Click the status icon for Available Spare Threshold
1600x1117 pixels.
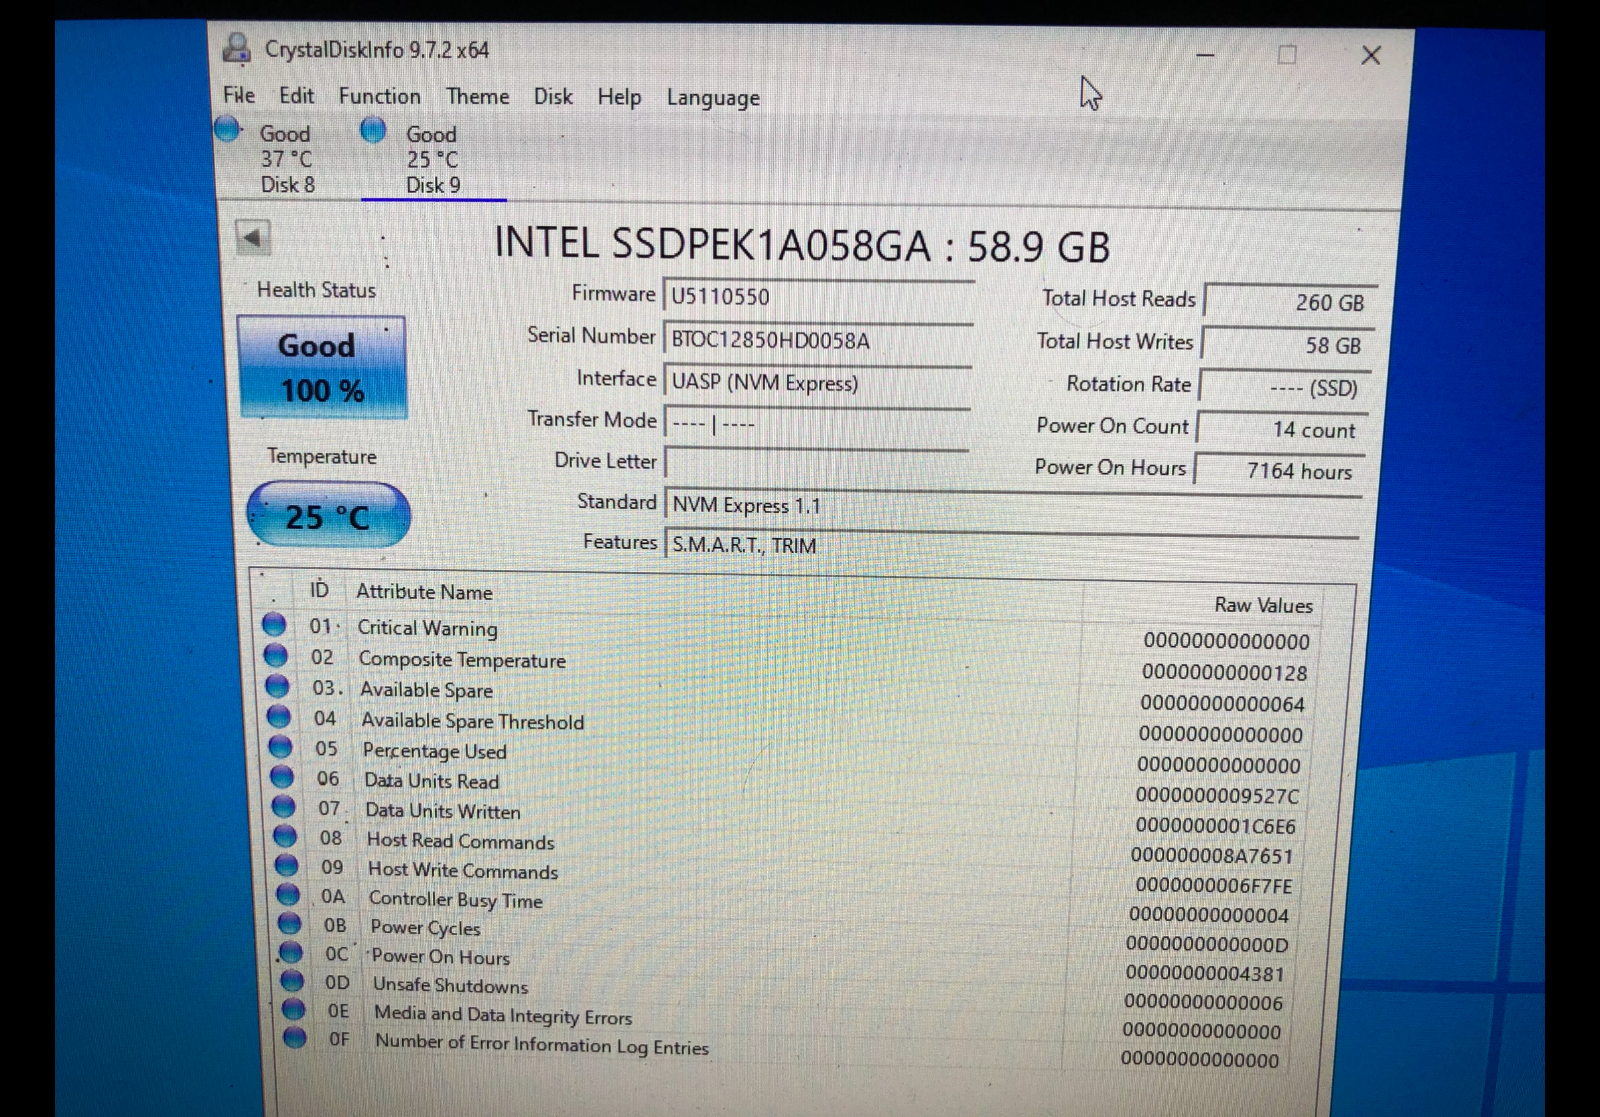click(279, 717)
